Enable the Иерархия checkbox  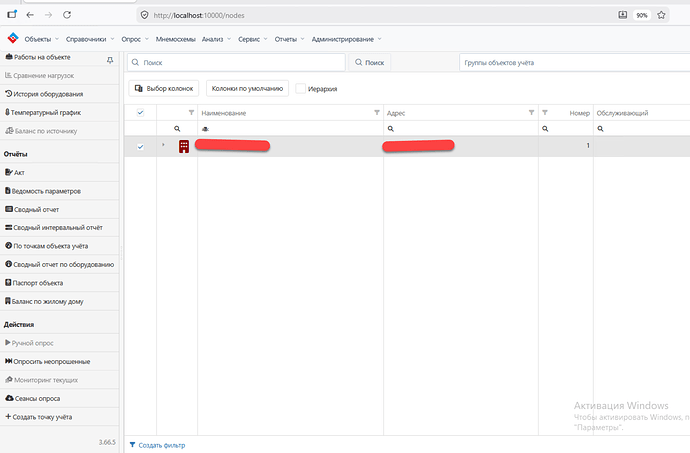(300, 88)
